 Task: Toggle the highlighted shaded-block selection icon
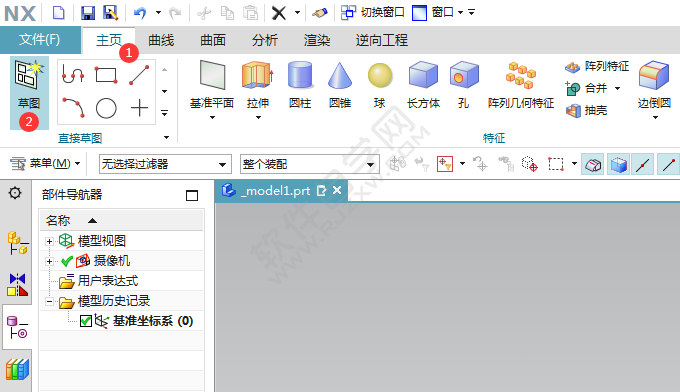click(593, 164)
